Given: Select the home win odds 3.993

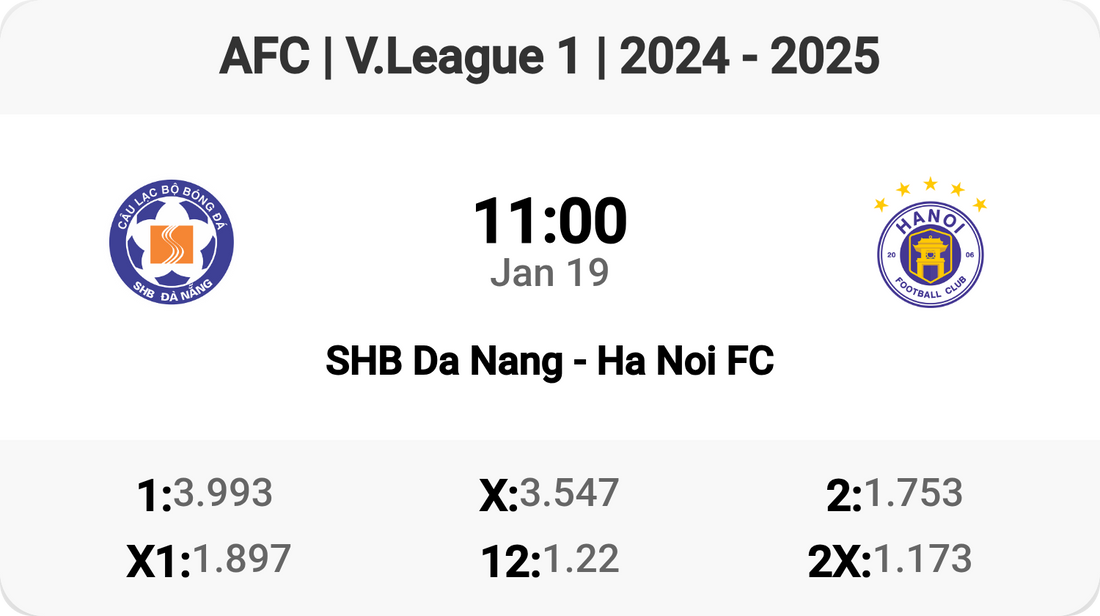Looking at the screenshot, I should (x=222, y=493).
